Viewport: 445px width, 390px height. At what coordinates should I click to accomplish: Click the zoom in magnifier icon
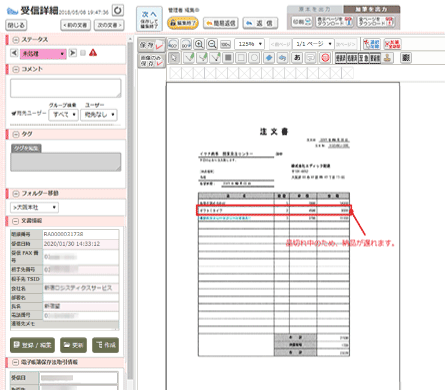point(199,44)
